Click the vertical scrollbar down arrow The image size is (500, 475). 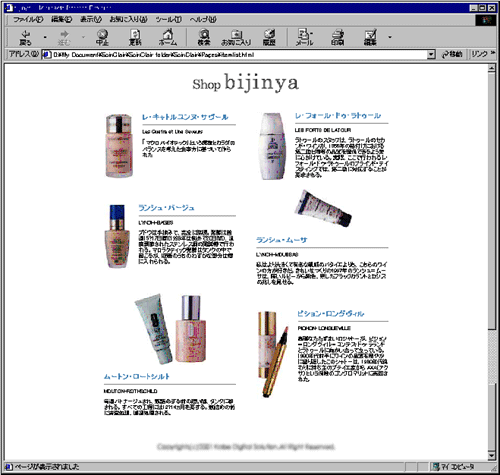(491, 455)
